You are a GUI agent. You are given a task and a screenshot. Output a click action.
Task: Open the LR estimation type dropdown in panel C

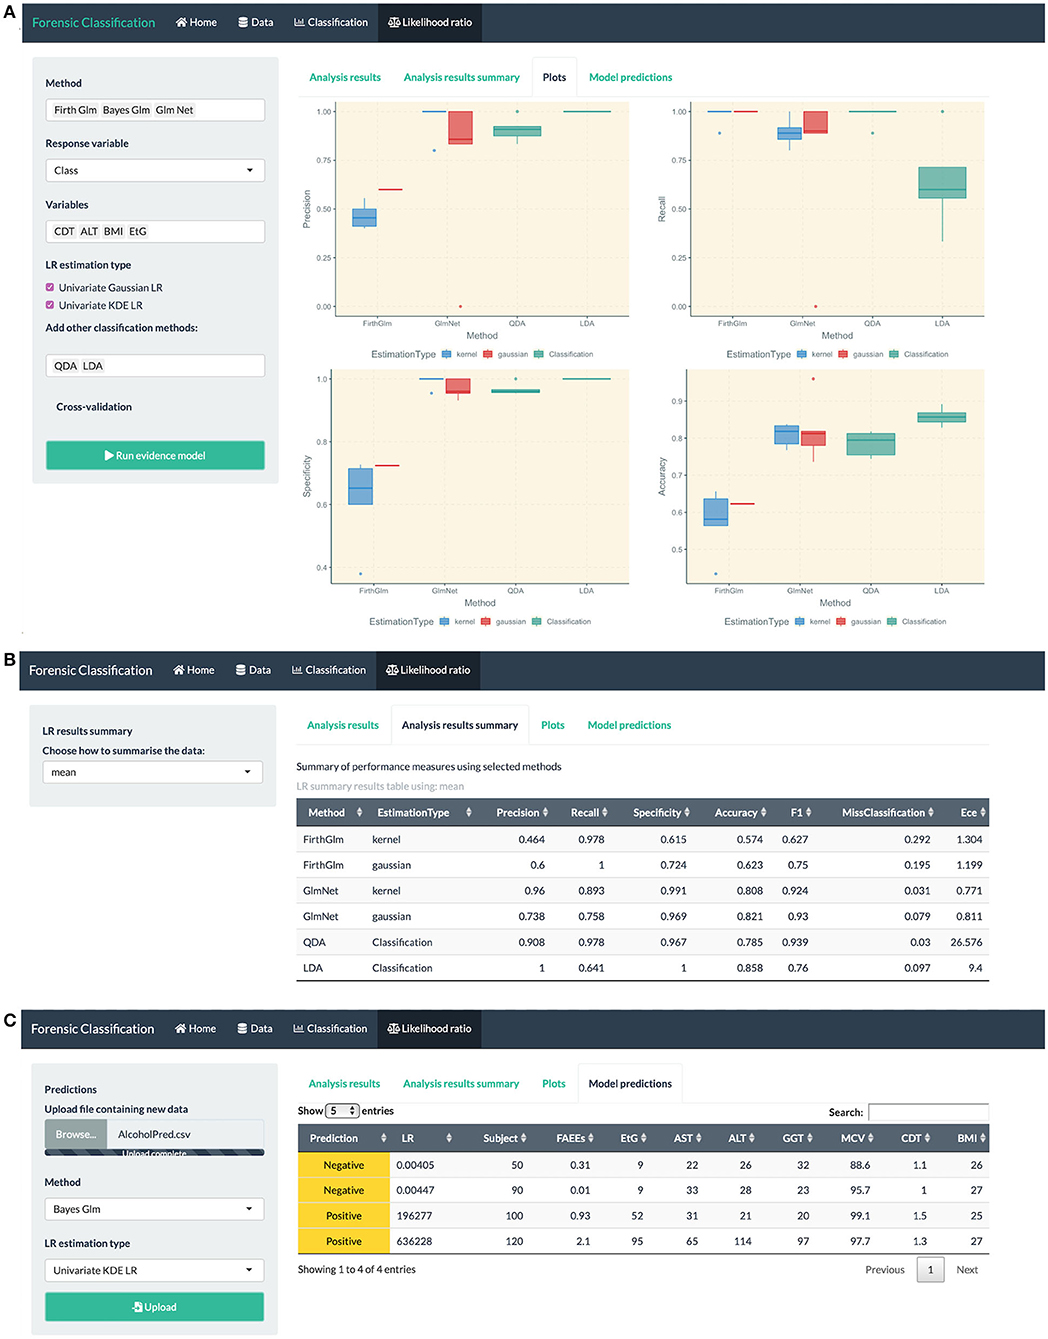(x=154, y=1270)
